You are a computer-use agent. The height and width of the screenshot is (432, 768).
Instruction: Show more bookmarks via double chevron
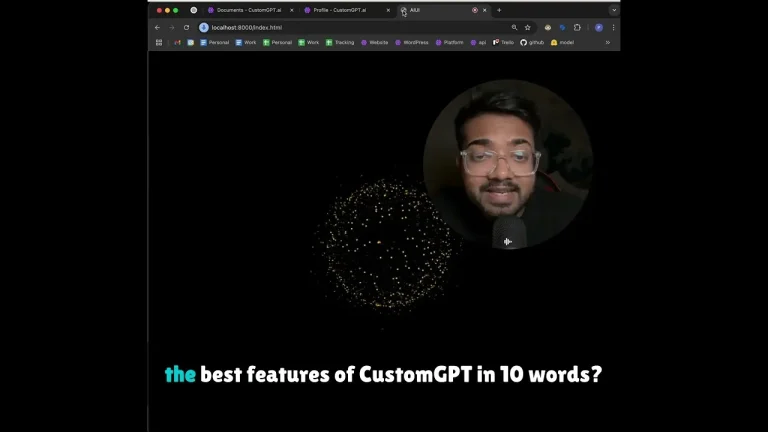point(608,43)
